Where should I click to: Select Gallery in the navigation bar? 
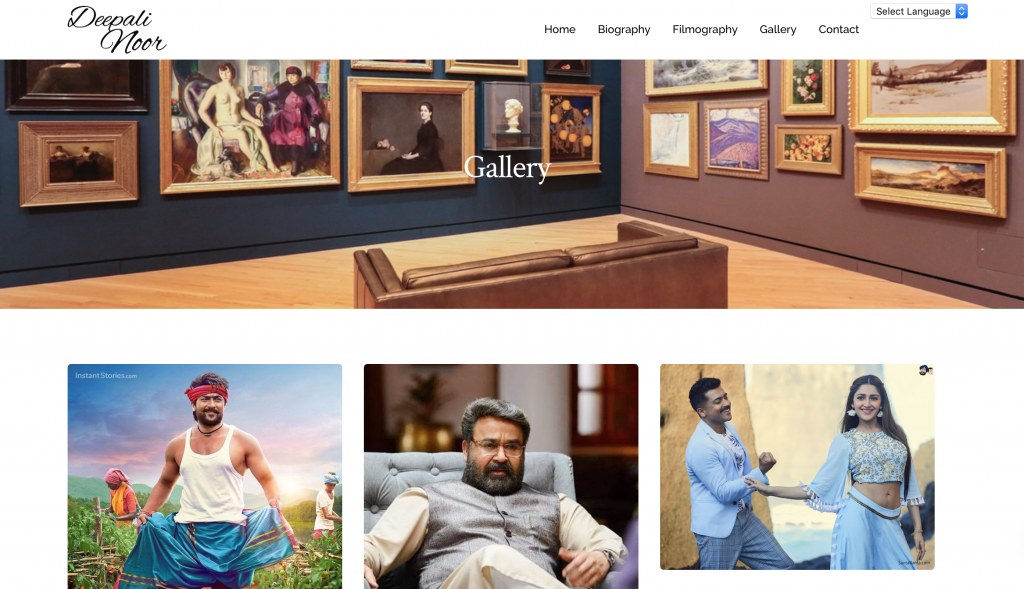click(778, 29)
